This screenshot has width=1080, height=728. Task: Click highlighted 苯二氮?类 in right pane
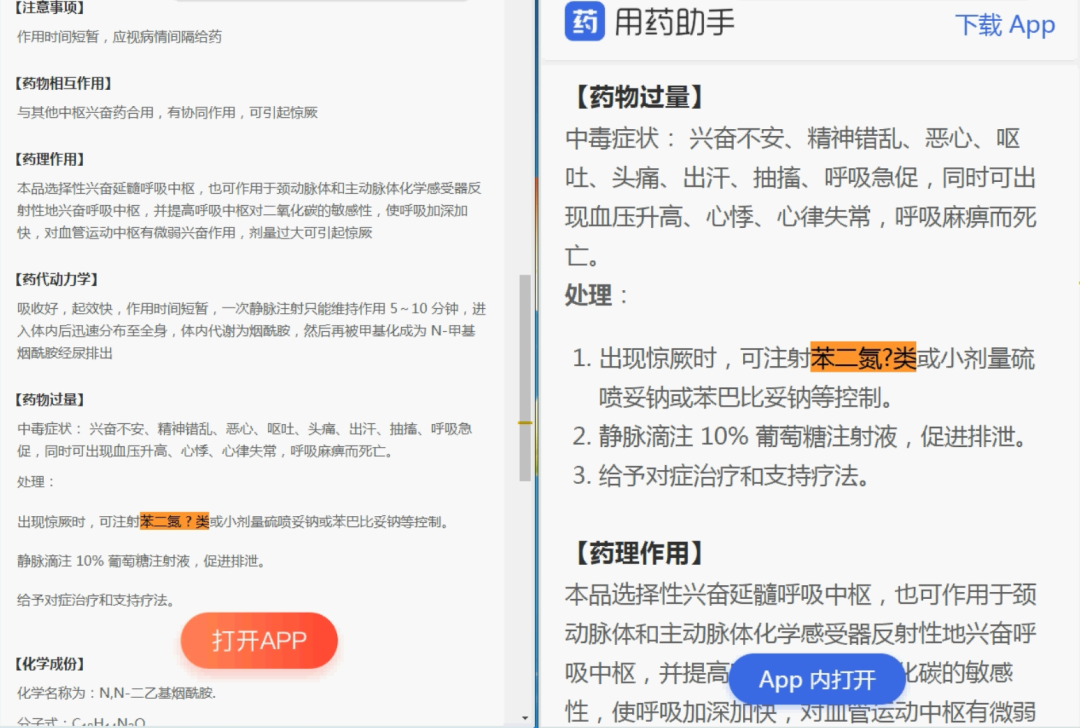coord(862,358)
